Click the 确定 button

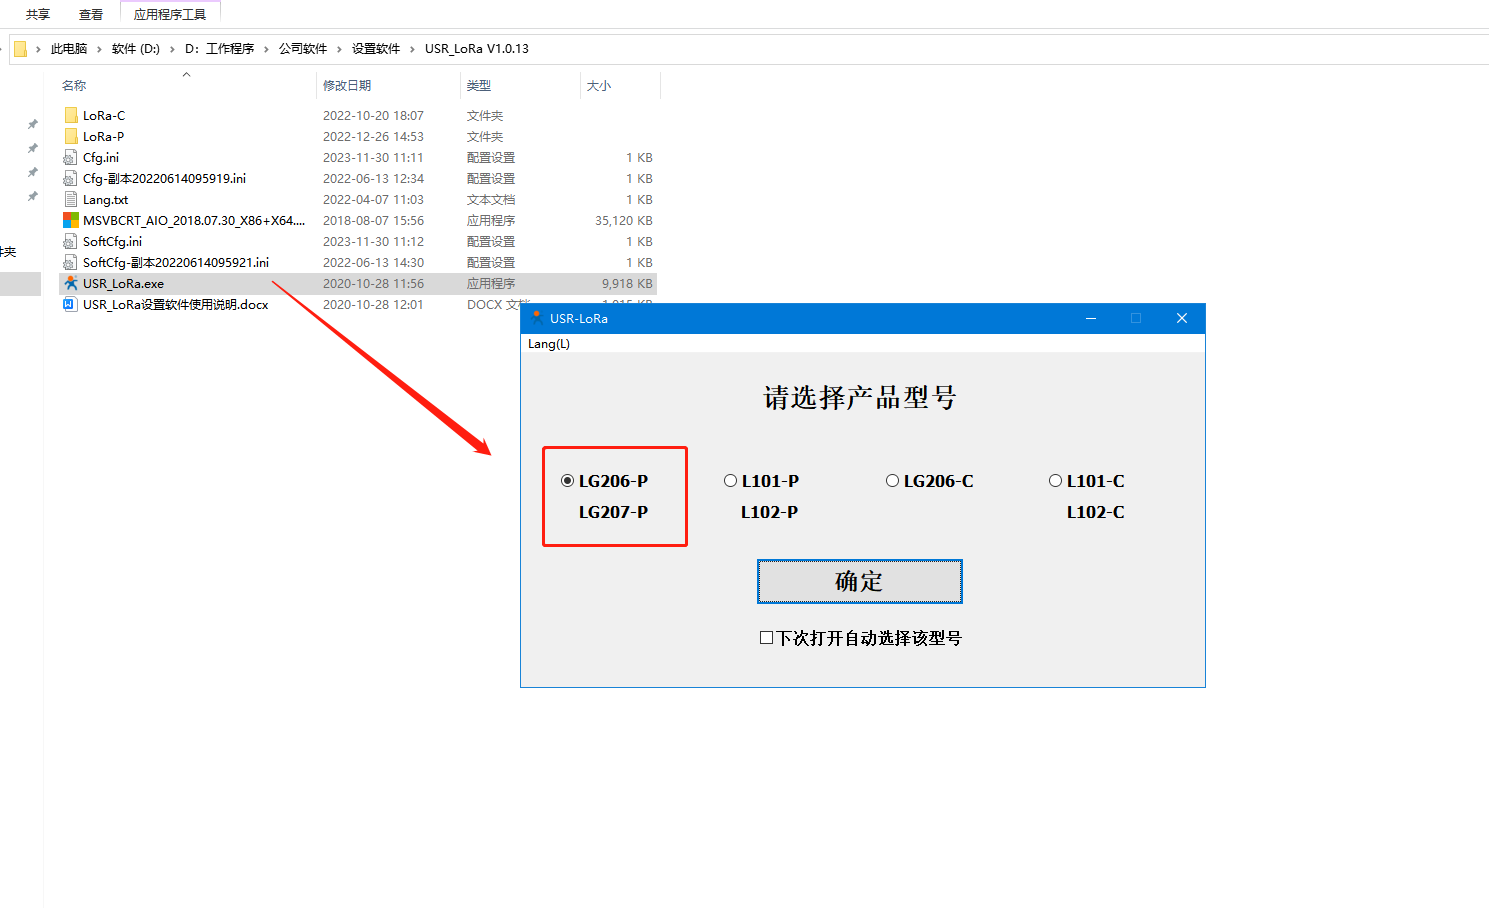860,582
